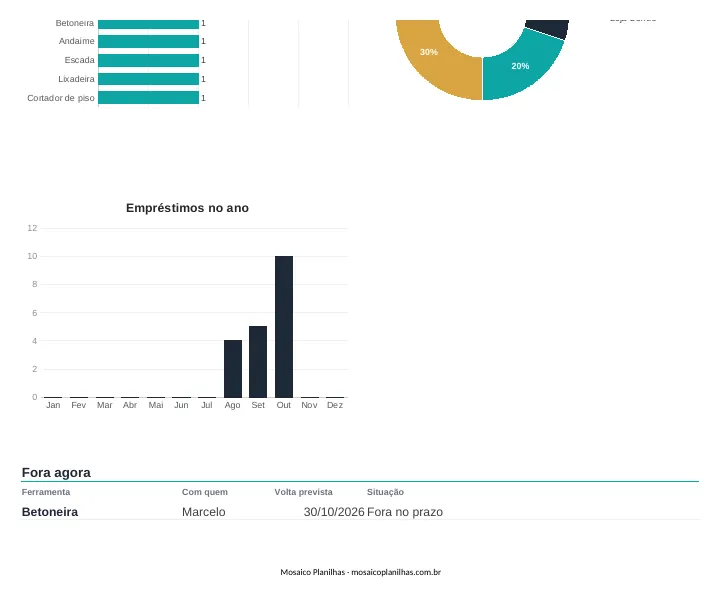
Task: Click the 'Escada' chart label
Action: [x=79, y=60]
